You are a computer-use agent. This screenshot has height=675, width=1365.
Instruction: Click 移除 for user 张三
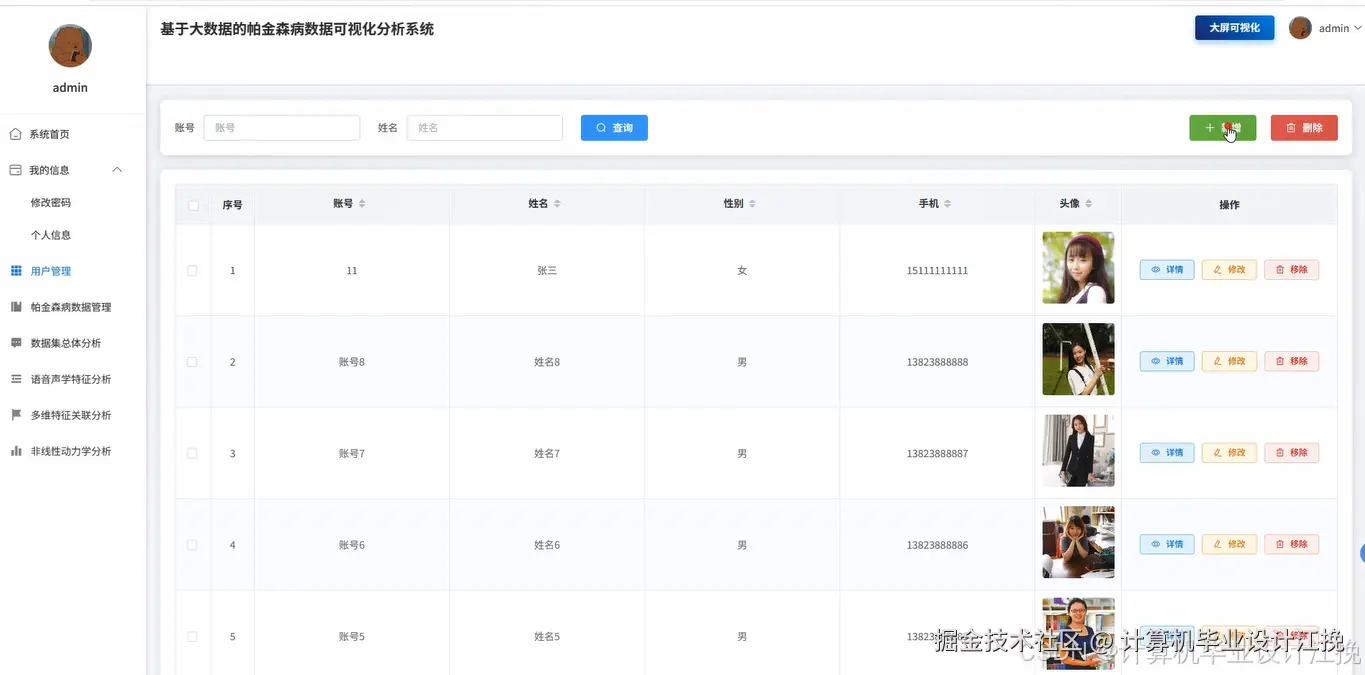click(1292, 270)
